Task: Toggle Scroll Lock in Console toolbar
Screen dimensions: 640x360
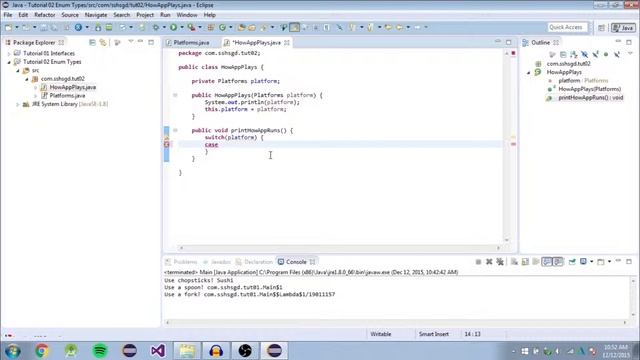Action: 525,262
